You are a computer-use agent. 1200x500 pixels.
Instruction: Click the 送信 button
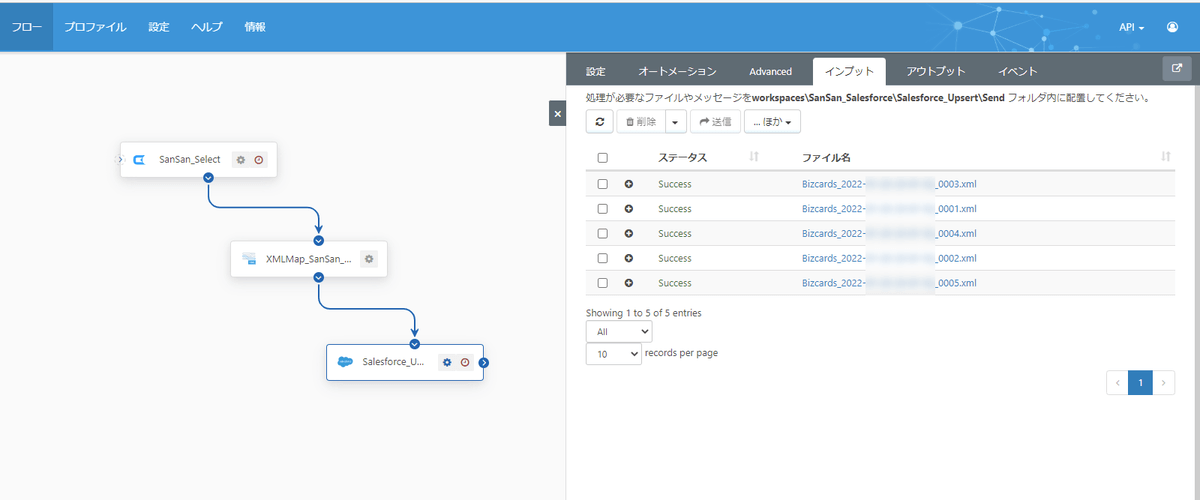click(715, 122)
